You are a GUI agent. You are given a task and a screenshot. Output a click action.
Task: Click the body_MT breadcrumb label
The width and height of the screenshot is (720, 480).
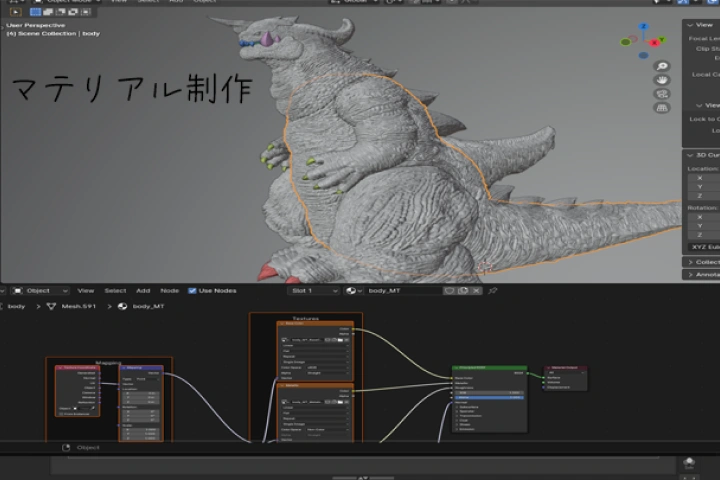(x=148, y=306)
